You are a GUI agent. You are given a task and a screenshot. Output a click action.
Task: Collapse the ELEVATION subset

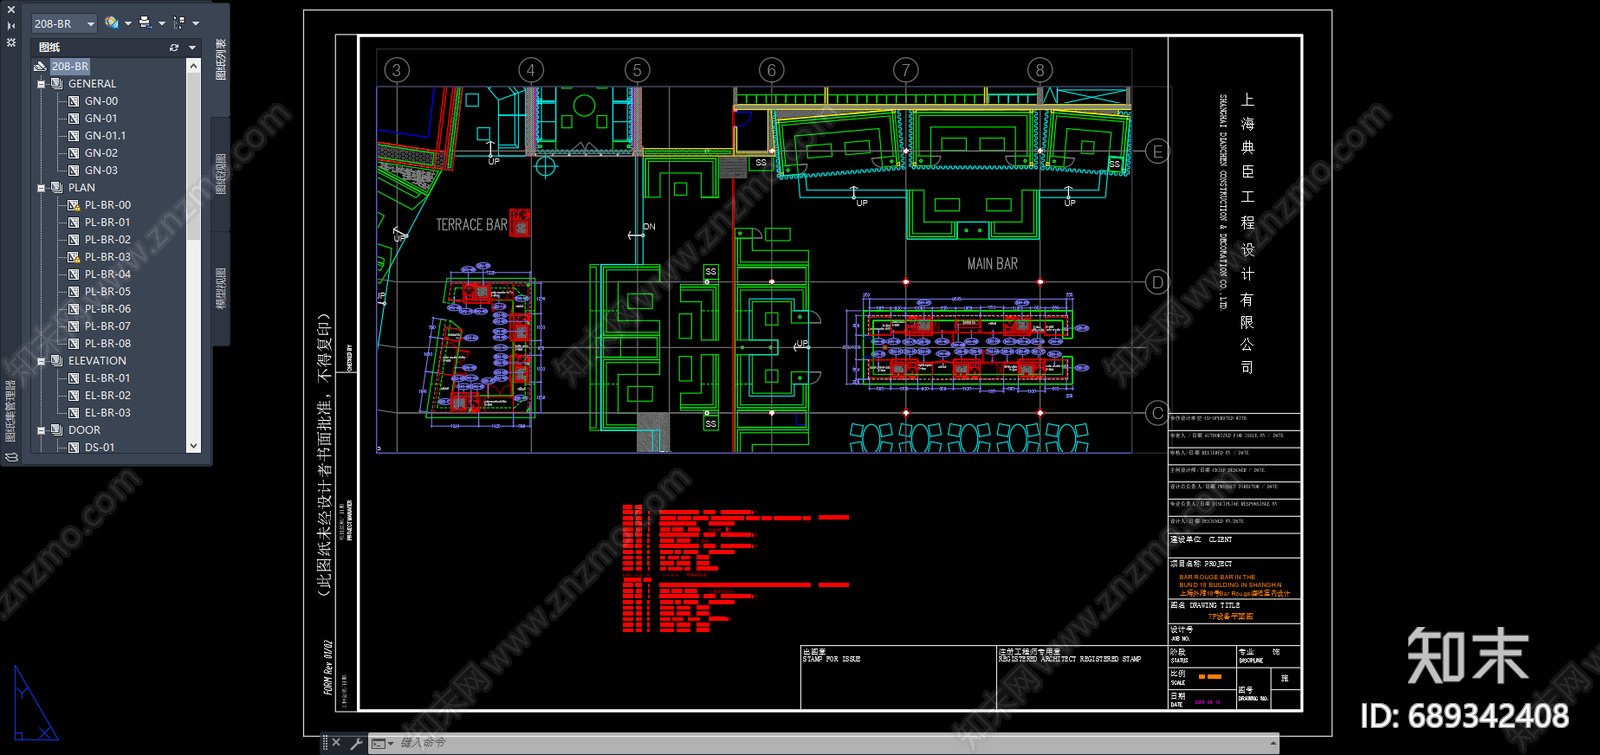click(41, 361)
